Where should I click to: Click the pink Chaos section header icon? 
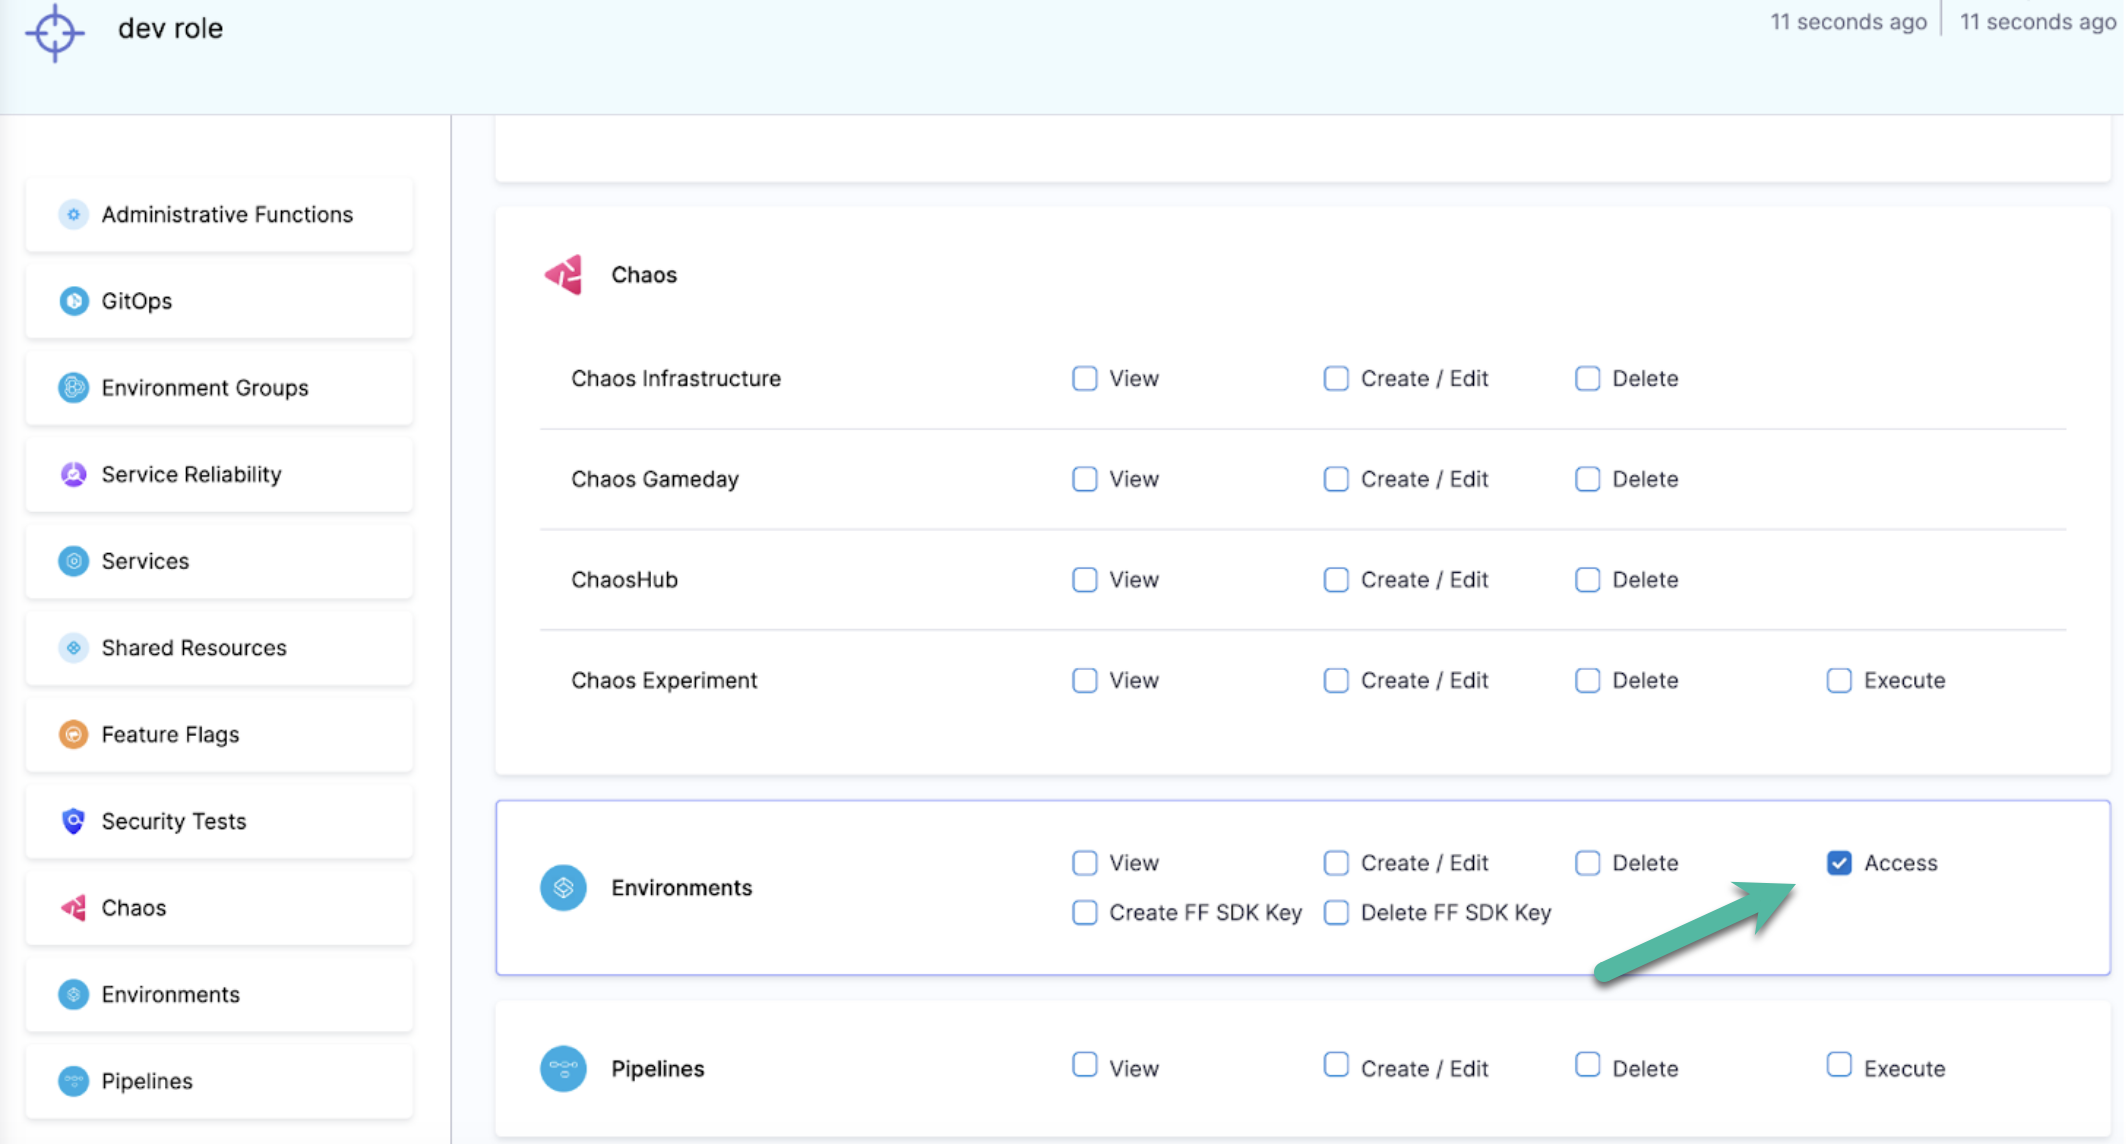pos(564,275)
